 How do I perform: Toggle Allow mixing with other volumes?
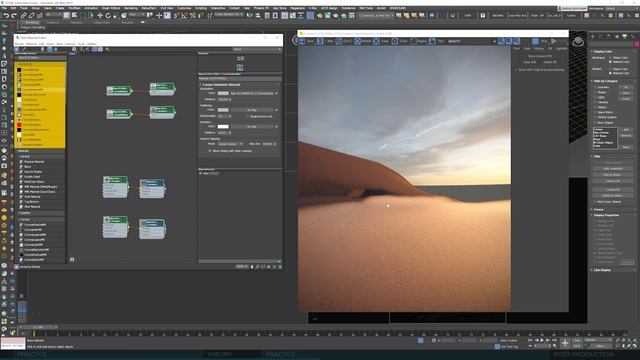pyautogui.click(x=210, y=151)
